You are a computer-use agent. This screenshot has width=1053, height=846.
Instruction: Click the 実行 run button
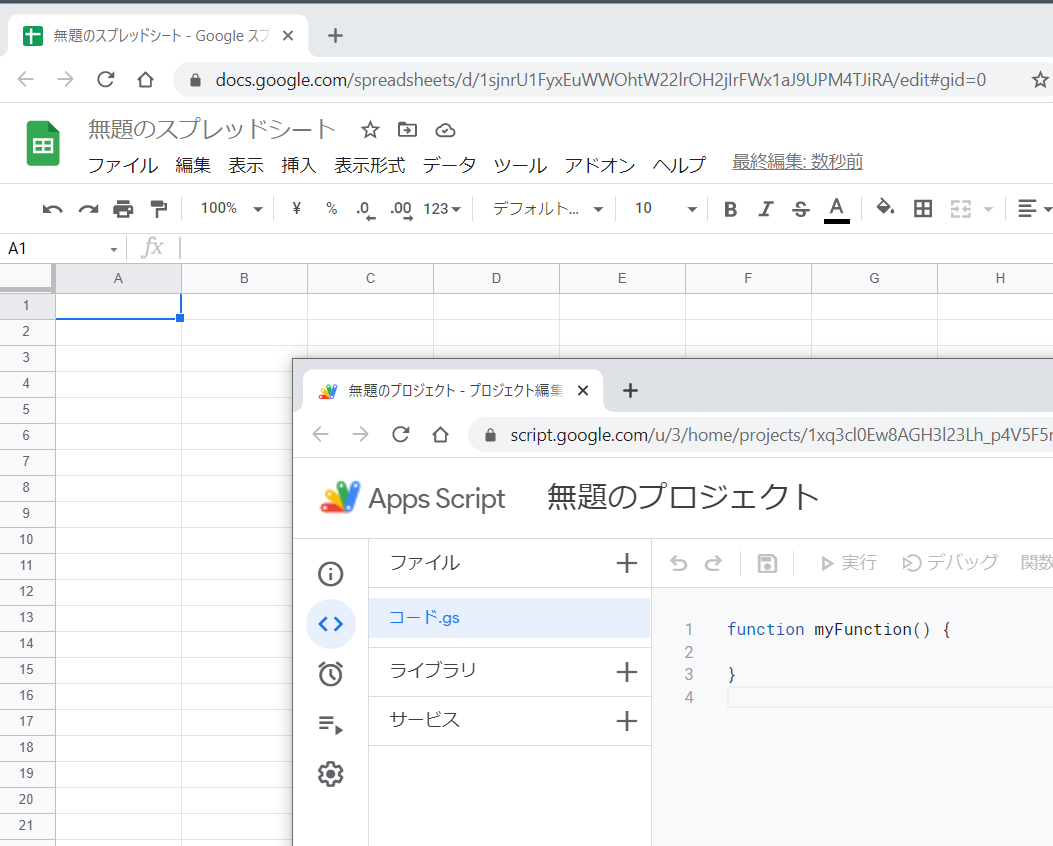coord(849,563)
